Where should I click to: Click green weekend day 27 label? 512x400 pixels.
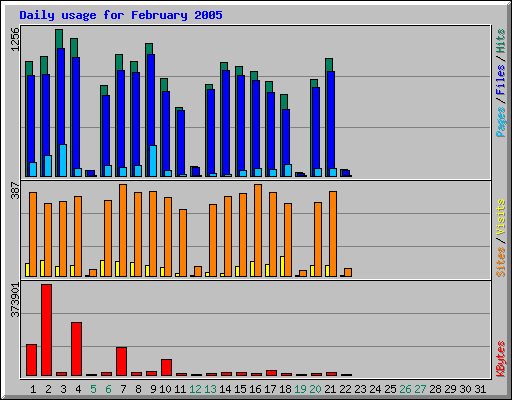(x=420, y=389)
